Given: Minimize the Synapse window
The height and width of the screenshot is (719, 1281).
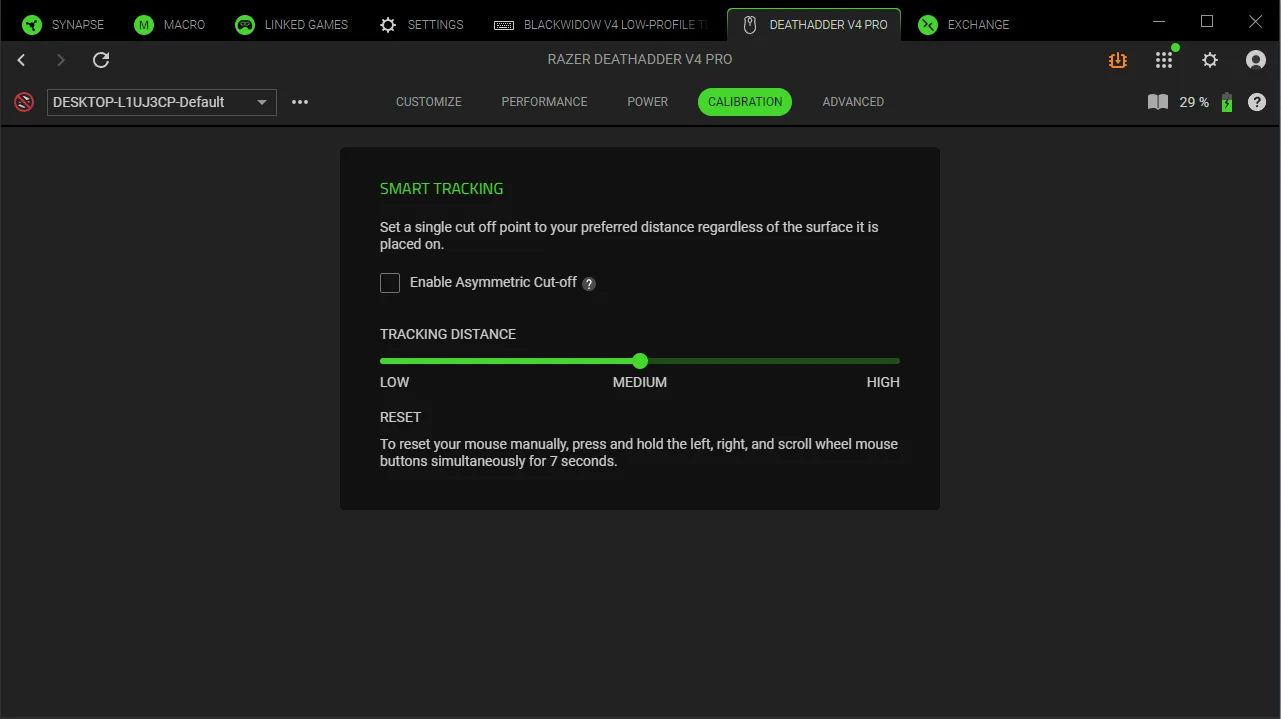Looking at the screenshot, I should point(1159,21).
